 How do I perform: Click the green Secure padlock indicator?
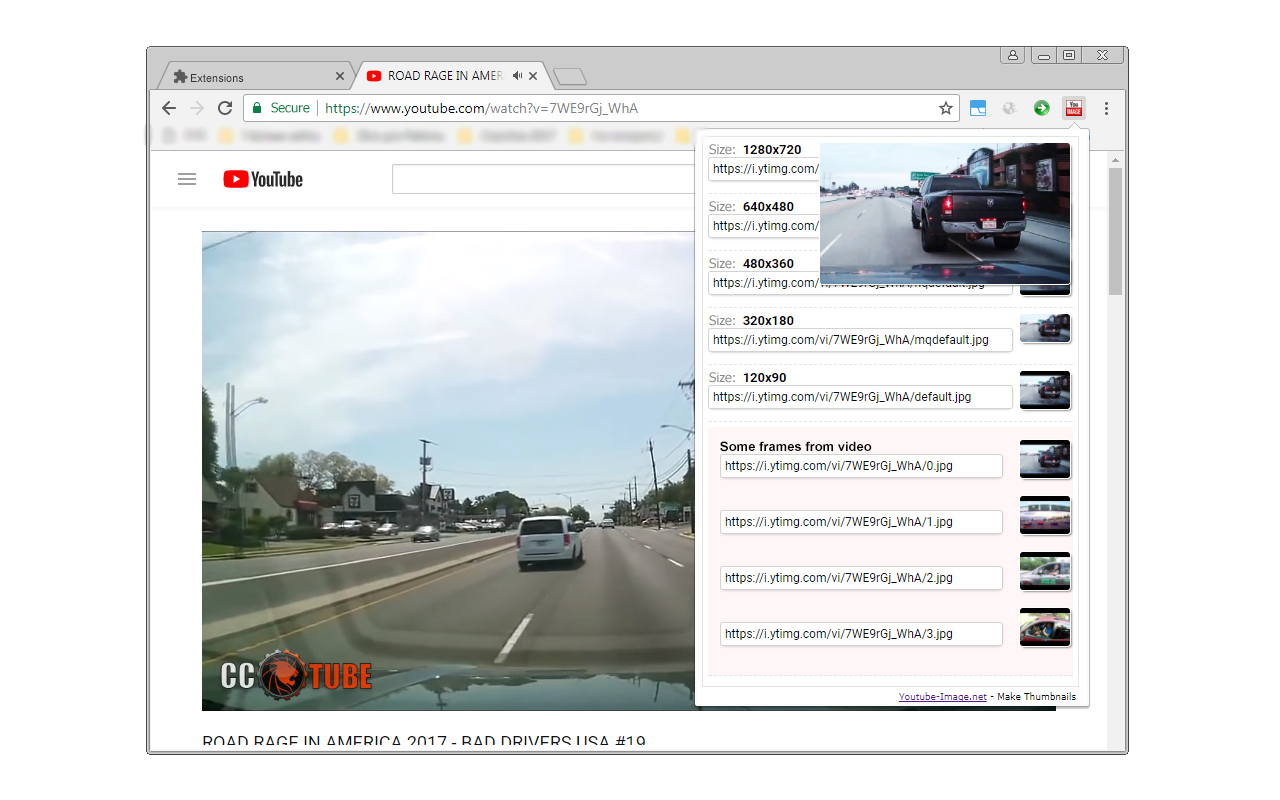[281, 108]
